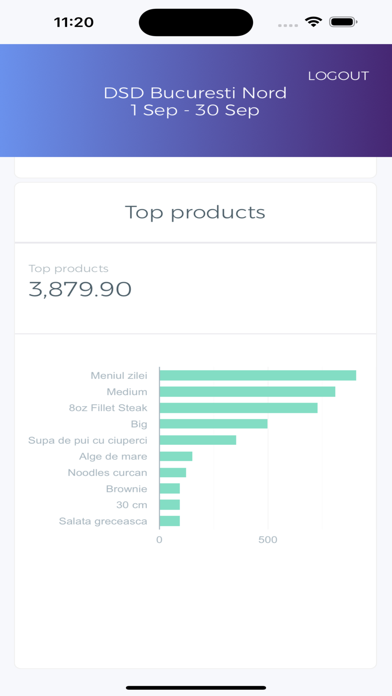Tap the home indicator bar at bottom
Screen dimensions: 392x696
196,688
